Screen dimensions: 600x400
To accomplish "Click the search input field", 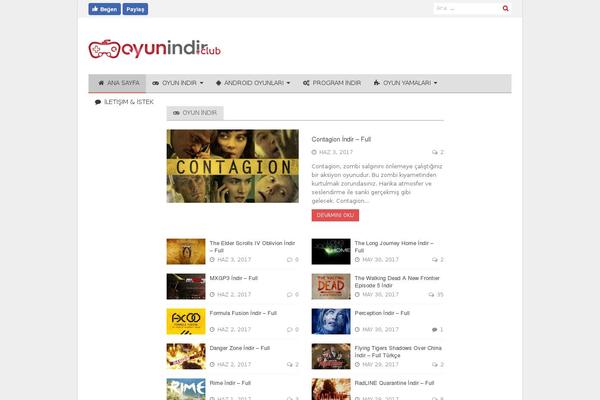I will point(467,8).
